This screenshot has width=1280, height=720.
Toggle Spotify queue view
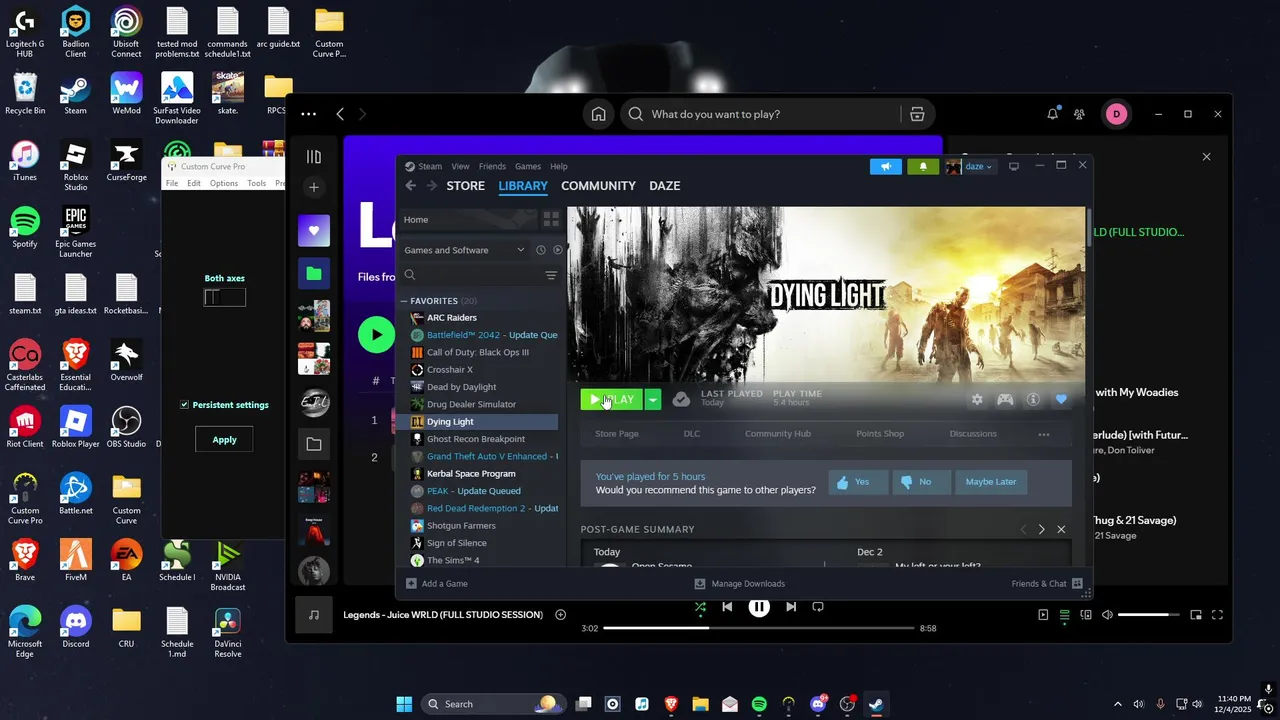(x=1065, y=615)
